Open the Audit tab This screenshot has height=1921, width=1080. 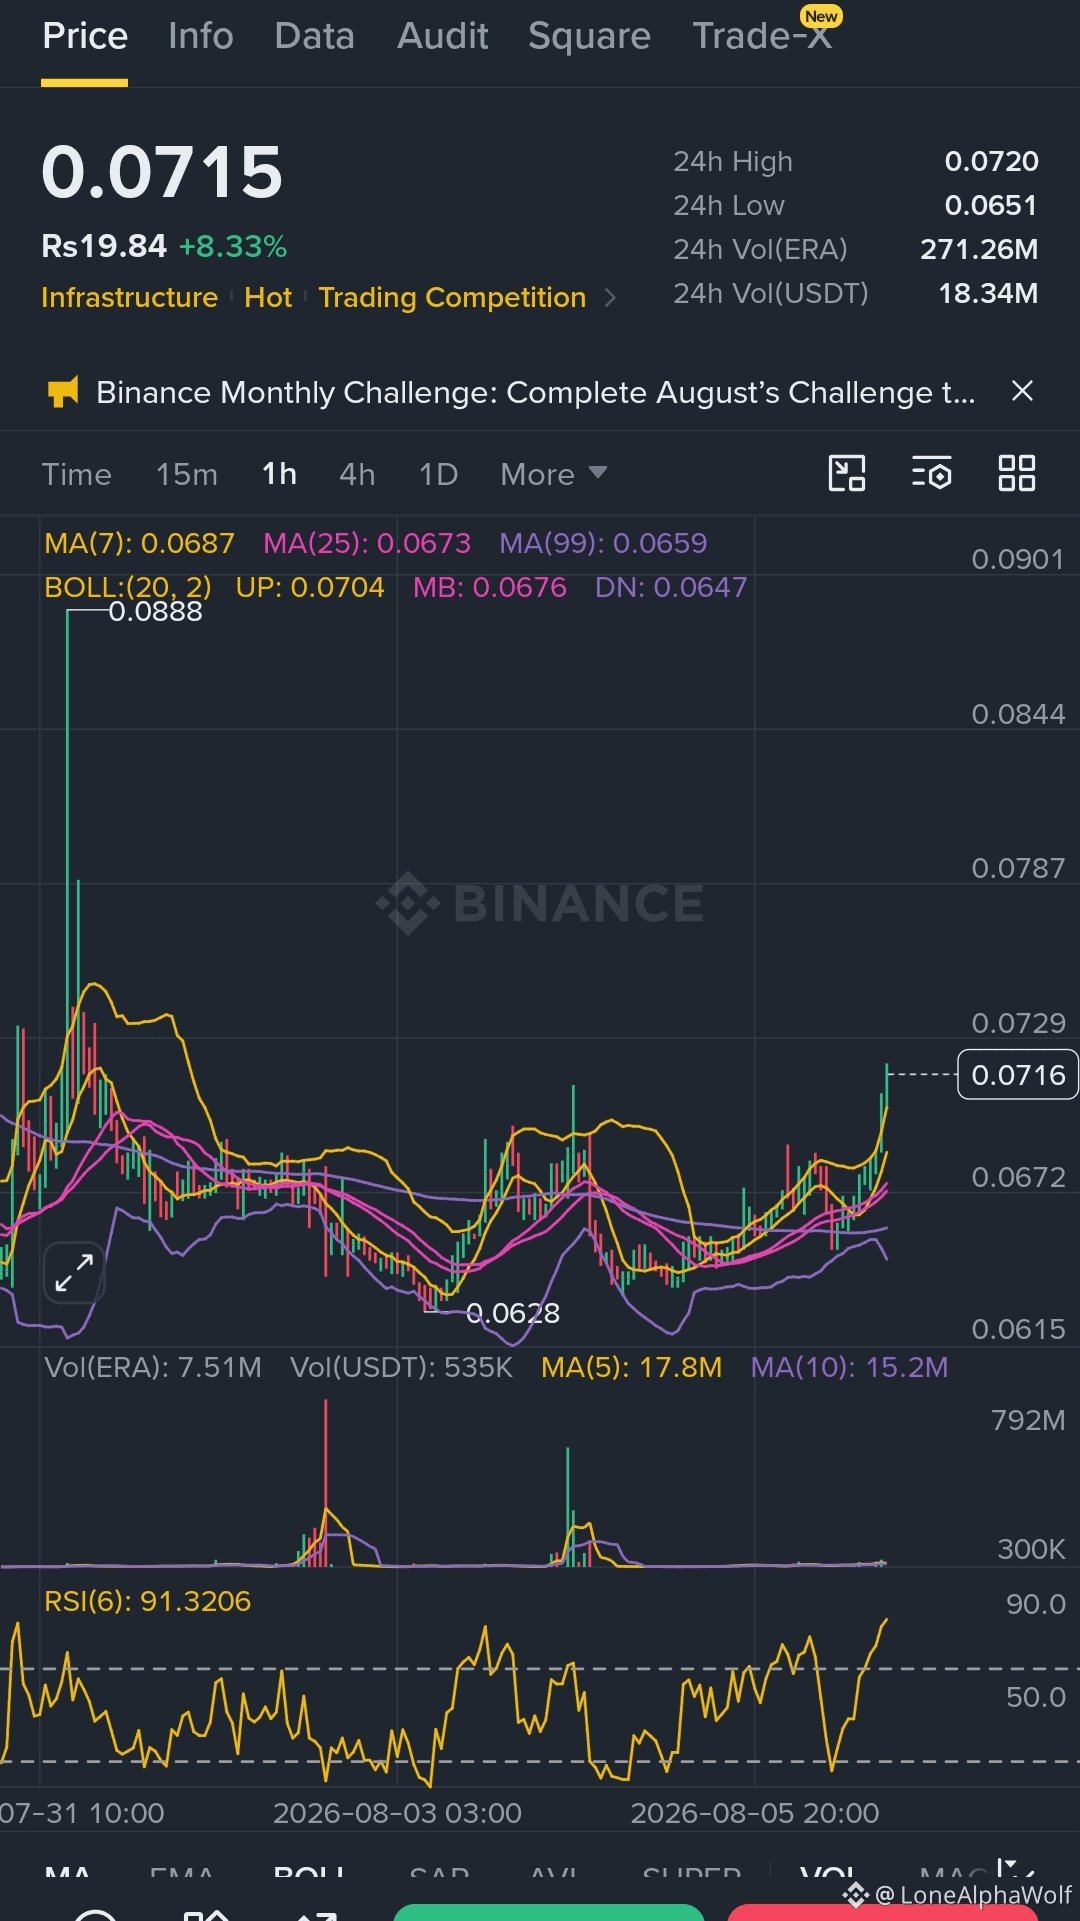(x=442, y=36)
